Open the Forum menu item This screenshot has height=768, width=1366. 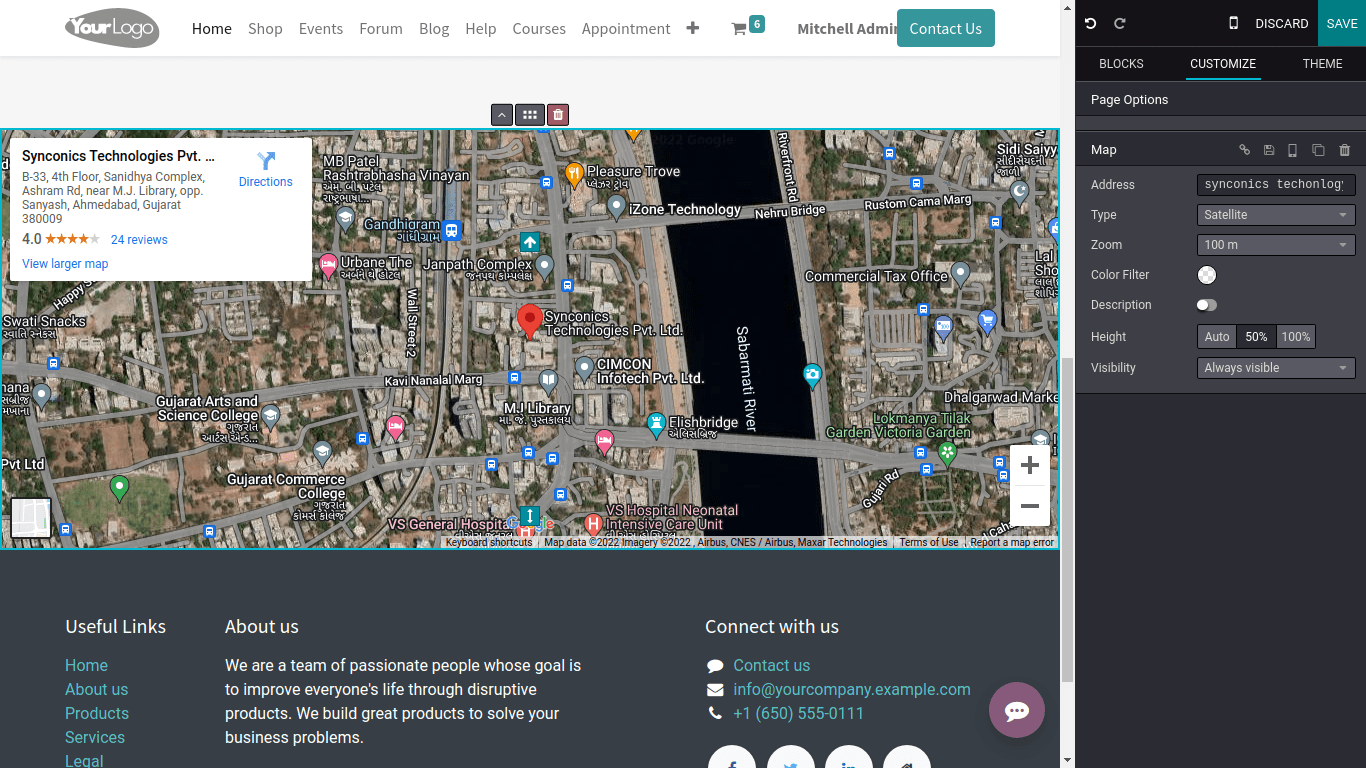(381, 29)
